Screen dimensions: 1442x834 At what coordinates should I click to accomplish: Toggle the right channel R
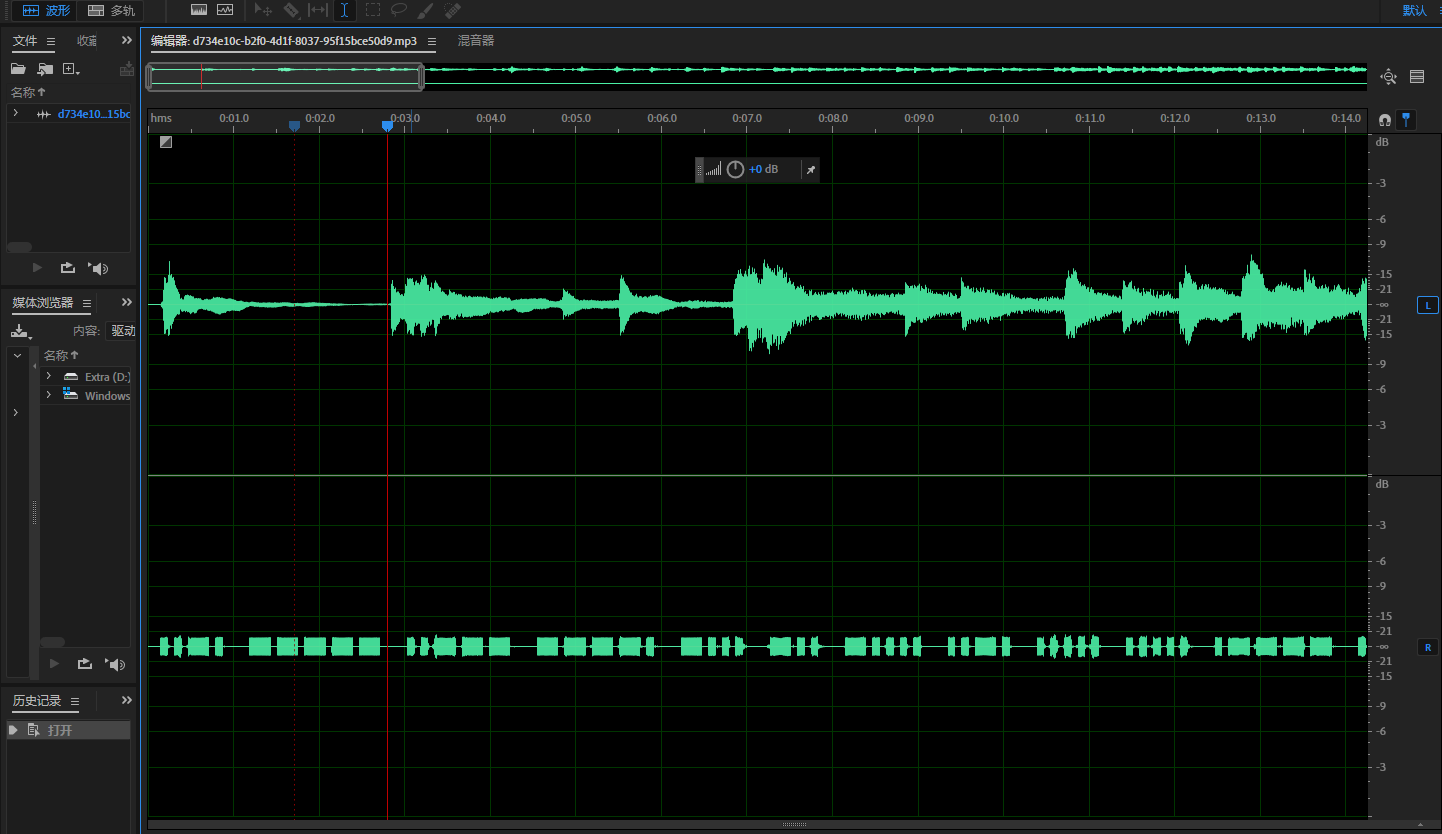coord(1428,647)
